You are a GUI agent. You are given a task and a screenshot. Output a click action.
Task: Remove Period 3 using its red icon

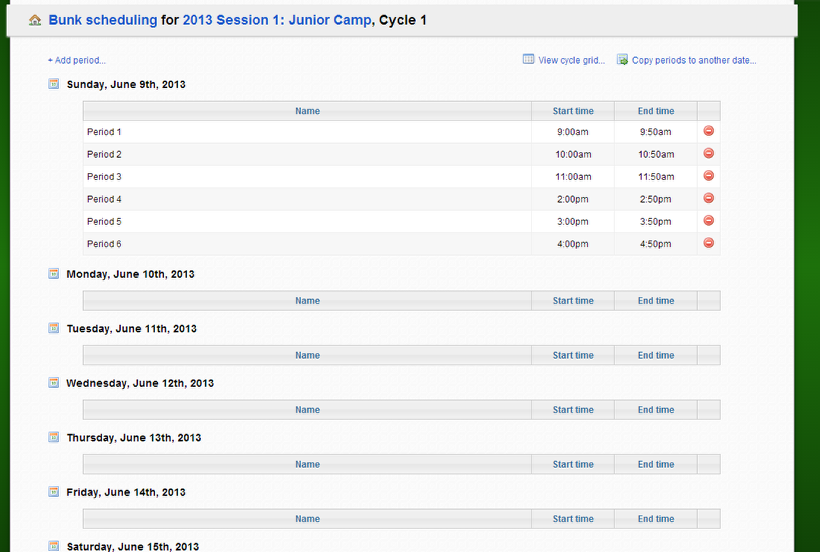[x=709, y=176]
